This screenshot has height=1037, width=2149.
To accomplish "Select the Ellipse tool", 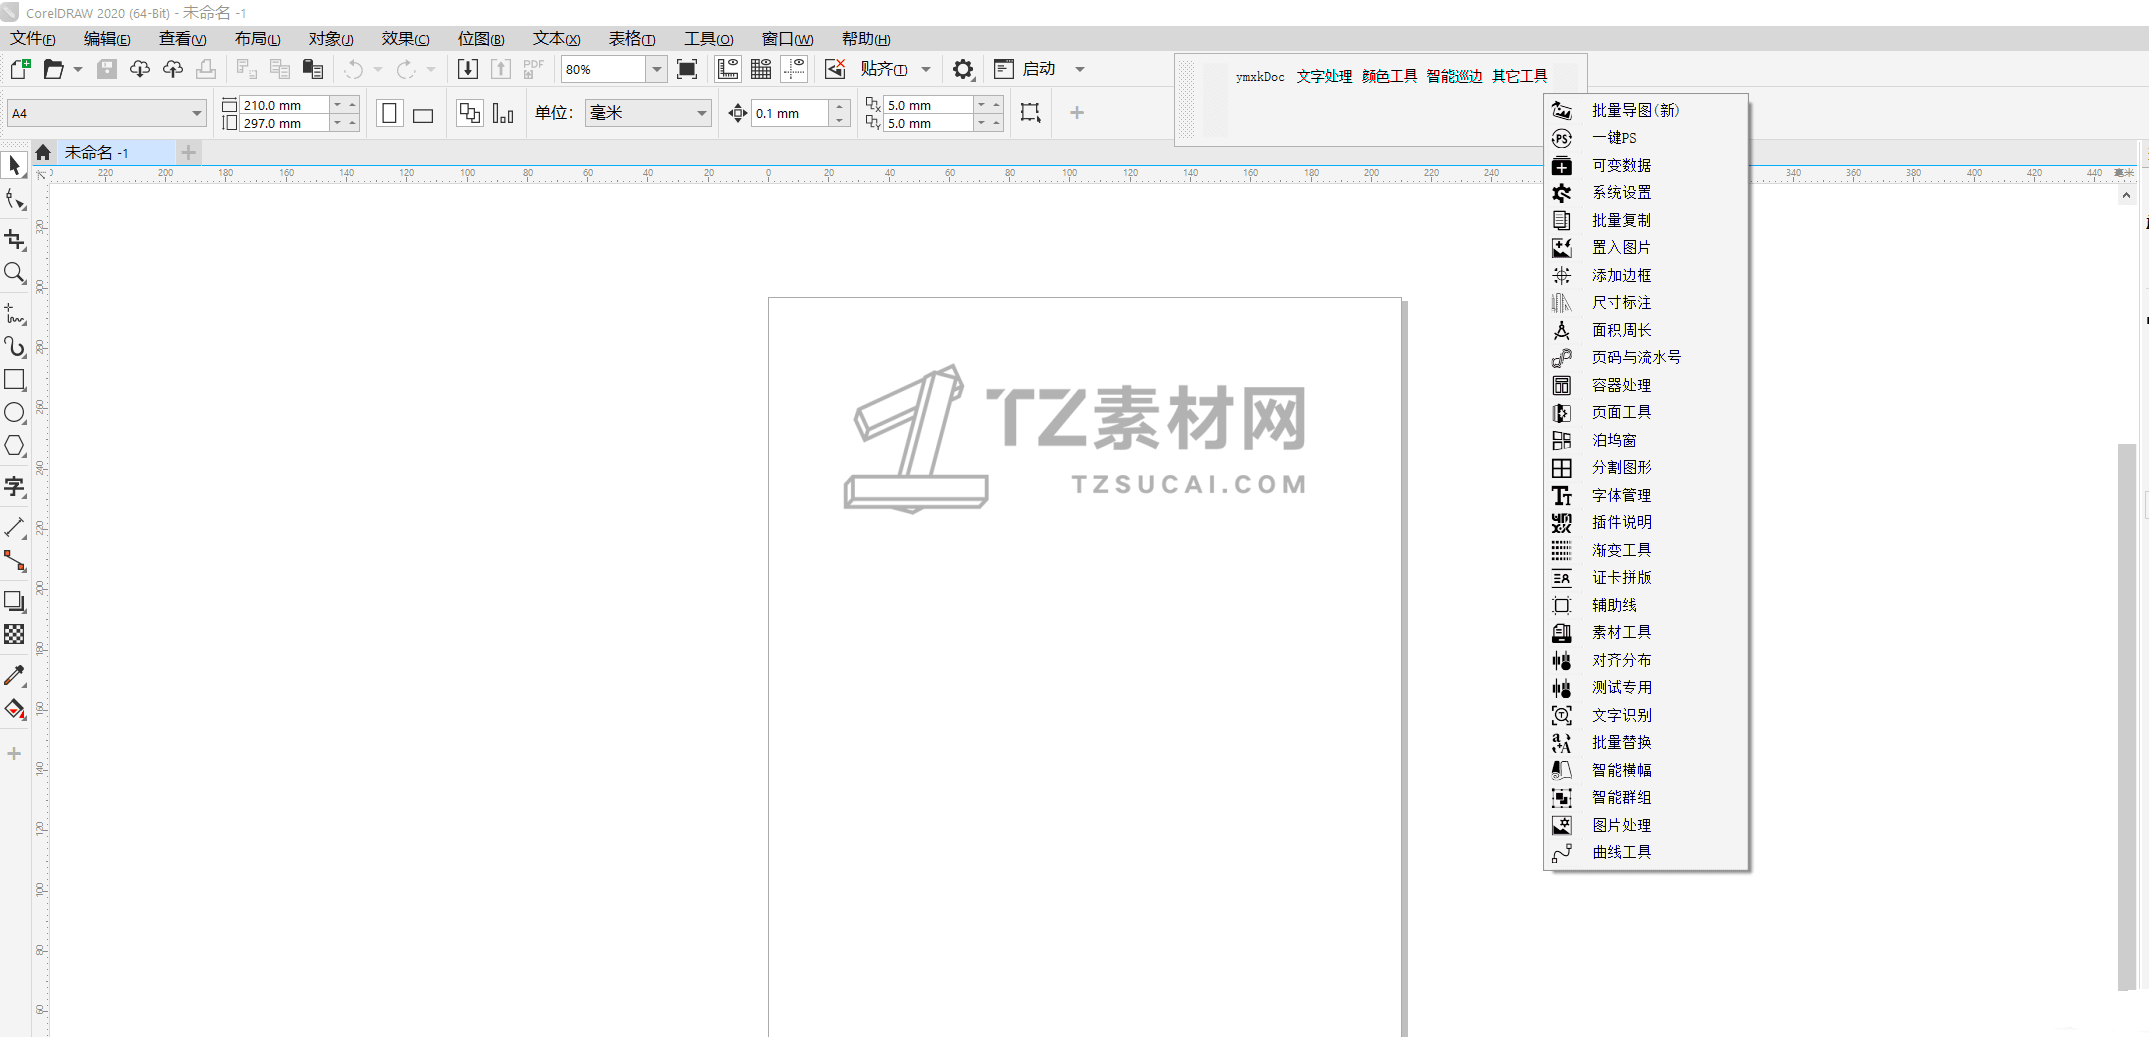I will point(14,413).
